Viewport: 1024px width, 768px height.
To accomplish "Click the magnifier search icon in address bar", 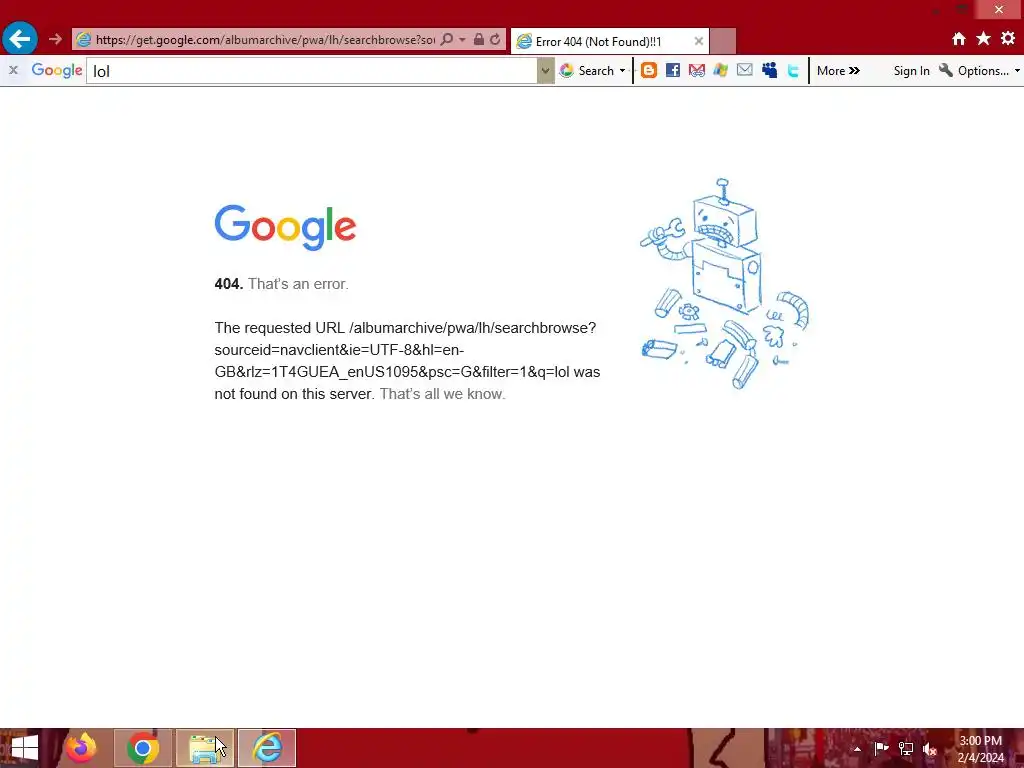I will click(x=447, y=39).
